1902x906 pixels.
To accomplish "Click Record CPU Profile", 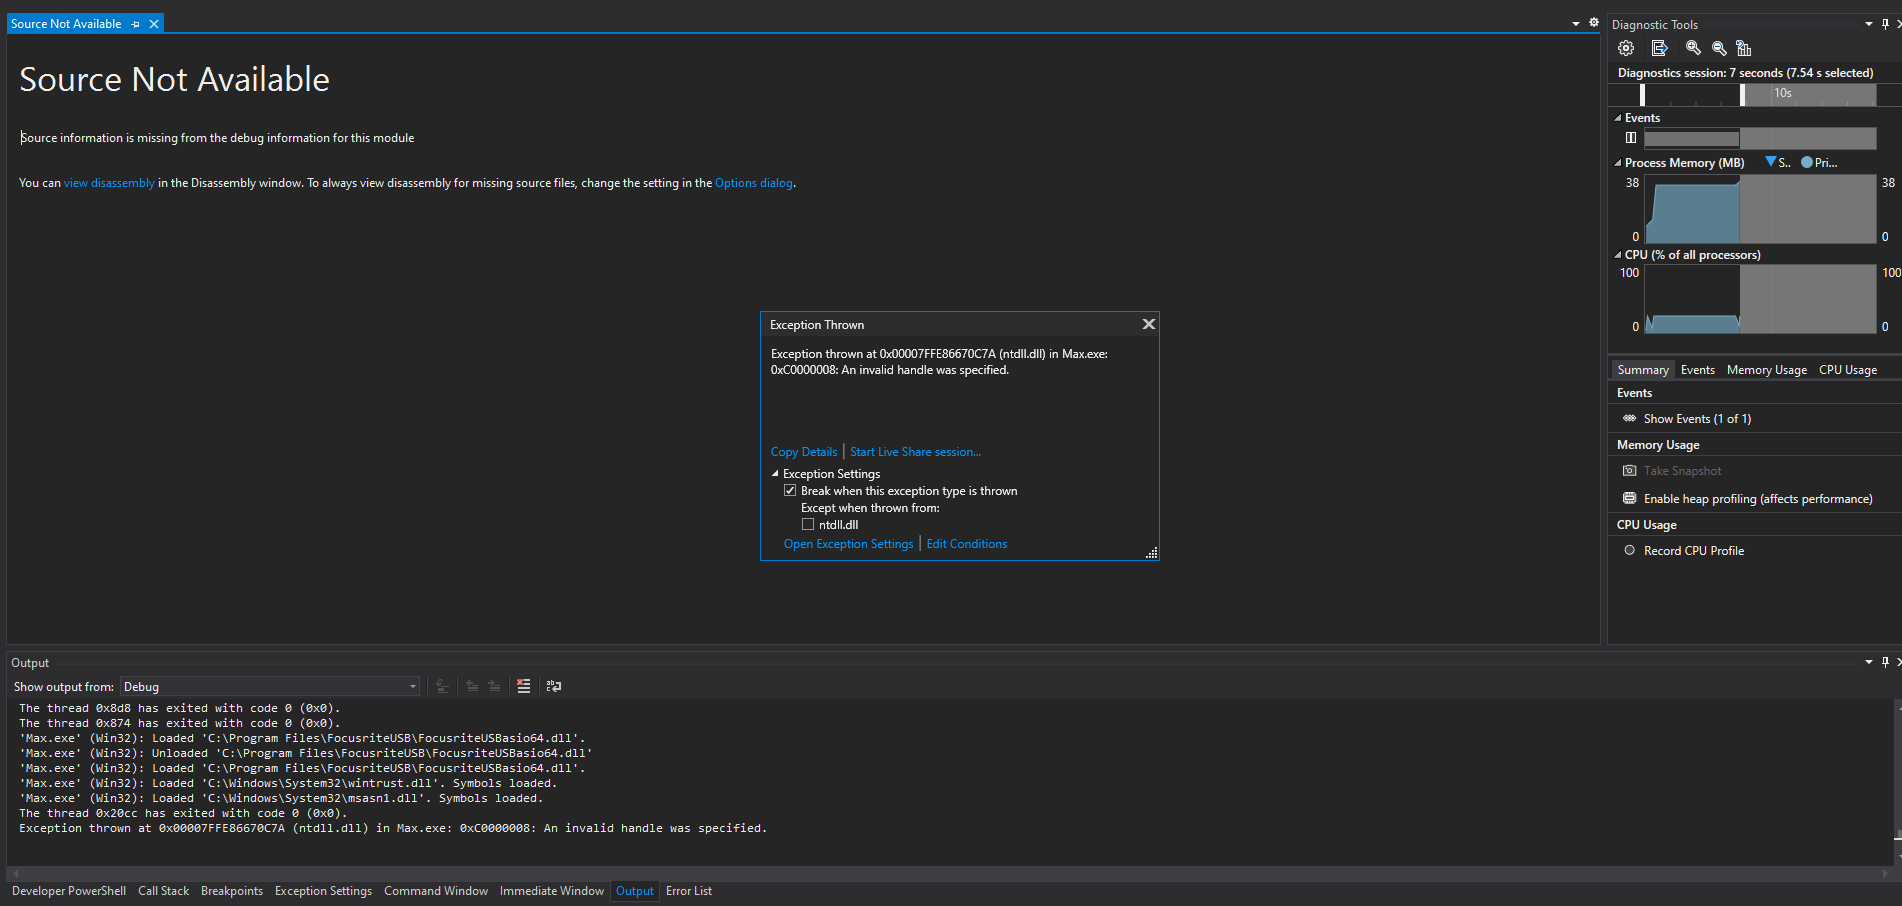I will point(1694,551).
